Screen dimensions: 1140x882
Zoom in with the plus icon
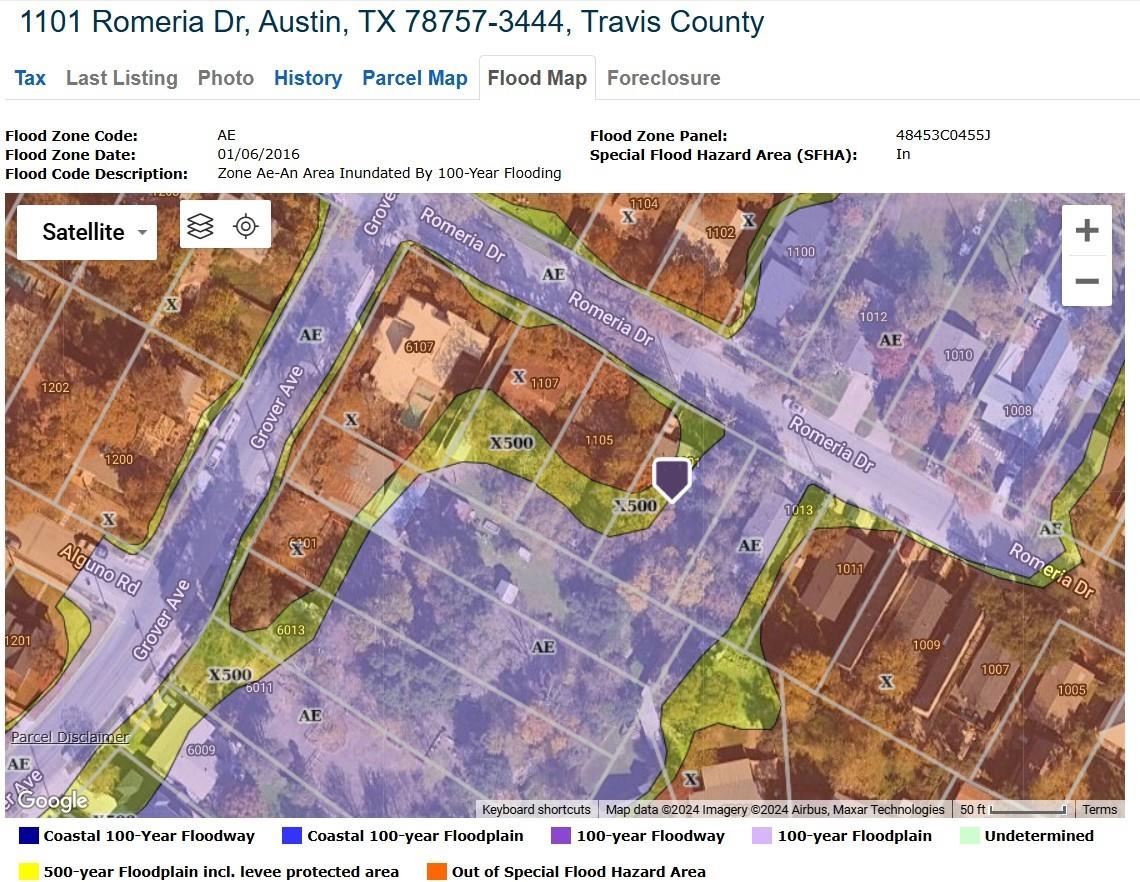click(x=1087, y=230)
